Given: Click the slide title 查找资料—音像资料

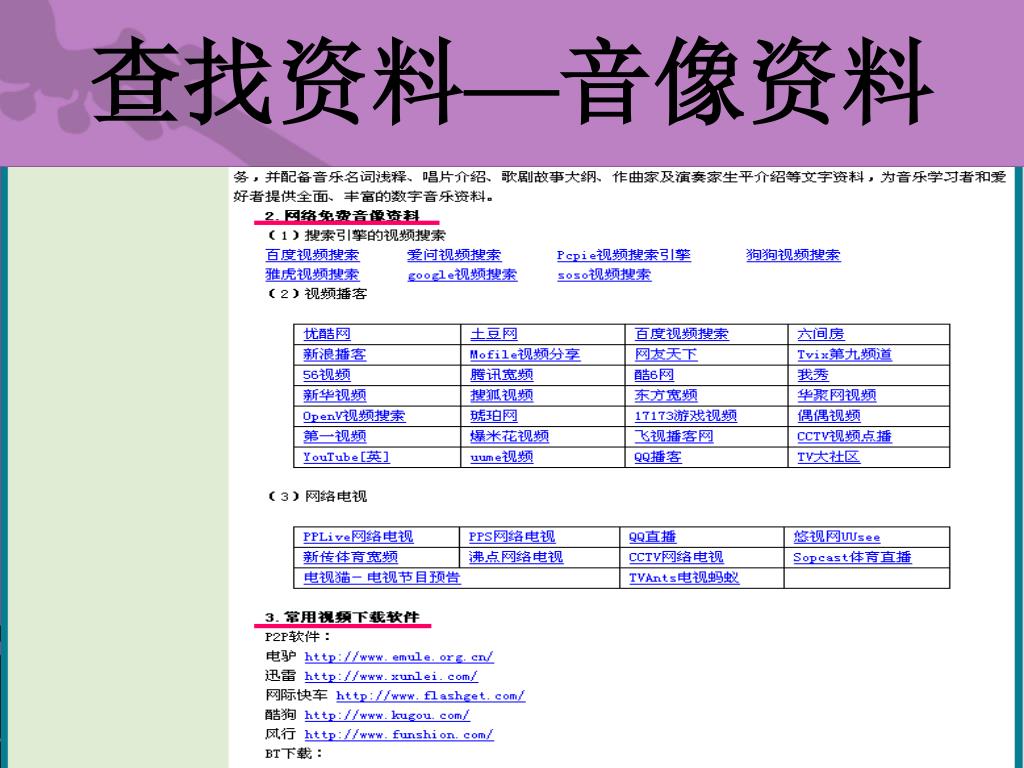Looking at the screenshot, I should point(513,81).
